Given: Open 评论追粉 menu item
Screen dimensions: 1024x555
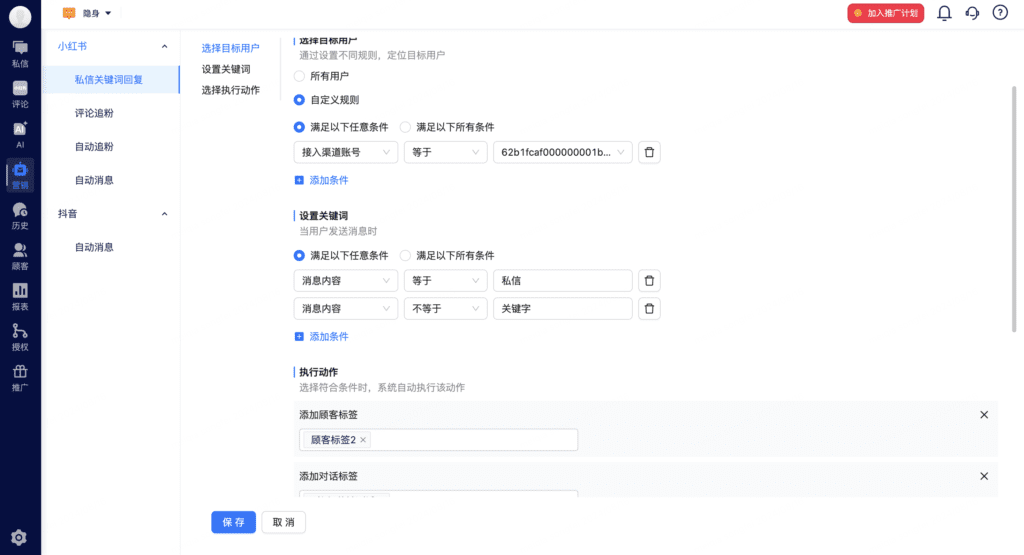Looking at the screenshot, I should tap(94, 113).
